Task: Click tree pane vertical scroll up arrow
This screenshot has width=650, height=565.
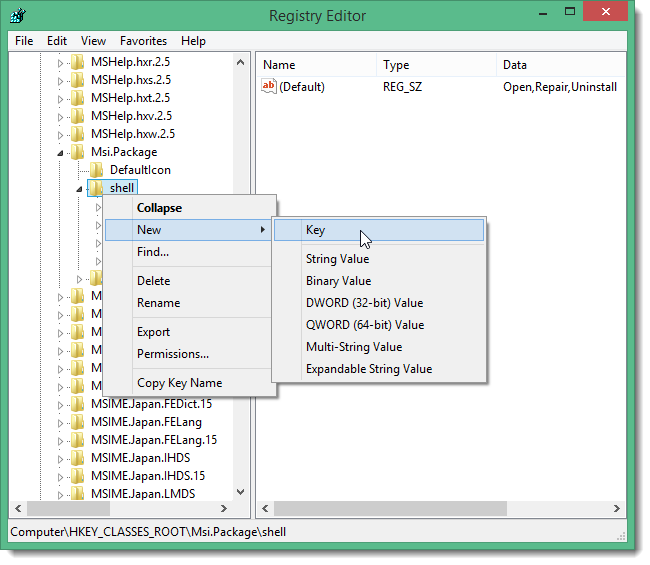Action: (x=240, y=62)
